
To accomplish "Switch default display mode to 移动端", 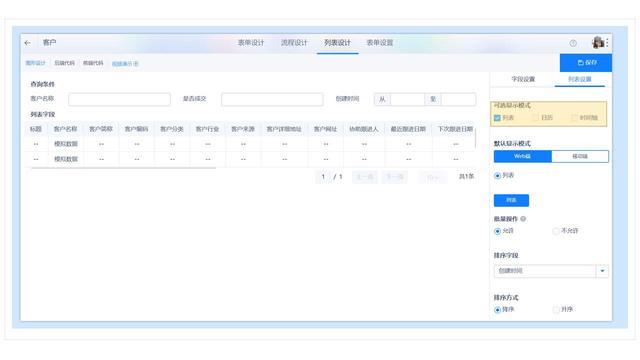I will pyautogui.click(x=580, y=156).
